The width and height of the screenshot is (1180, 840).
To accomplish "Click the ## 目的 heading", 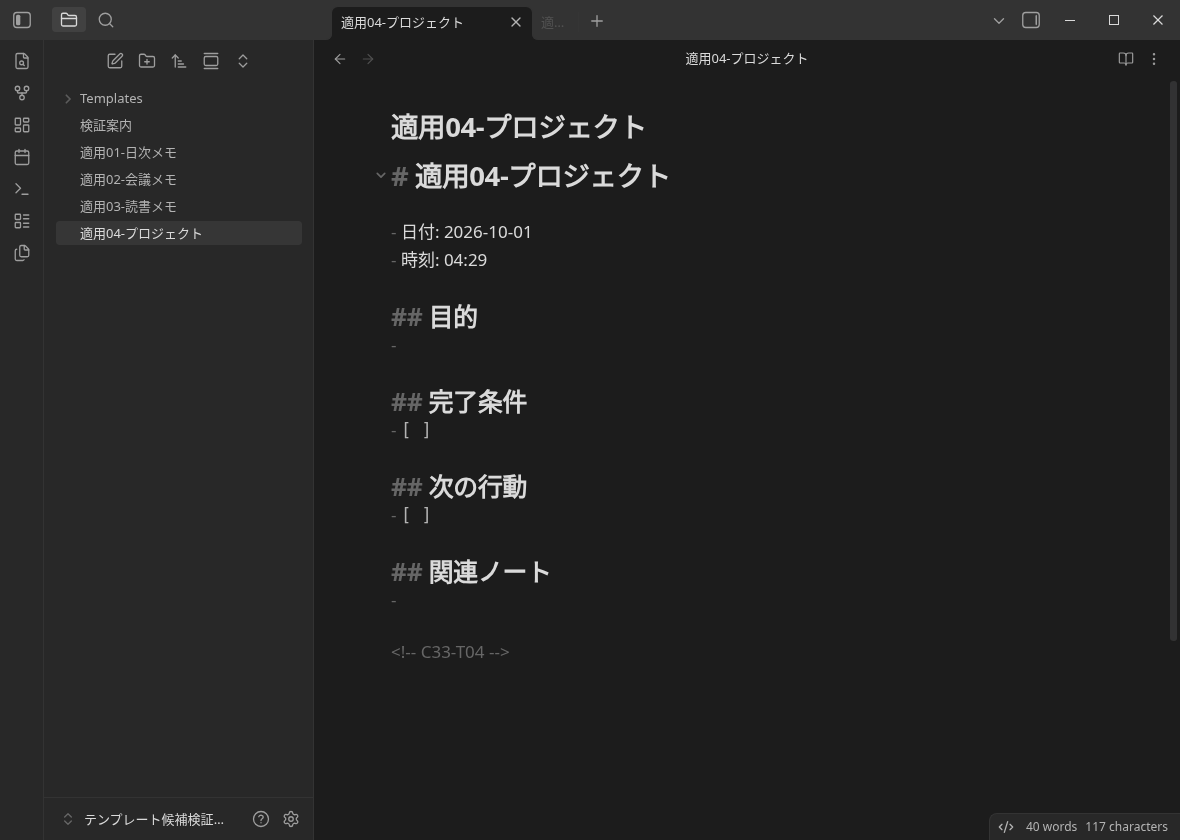I will point(434,317).
